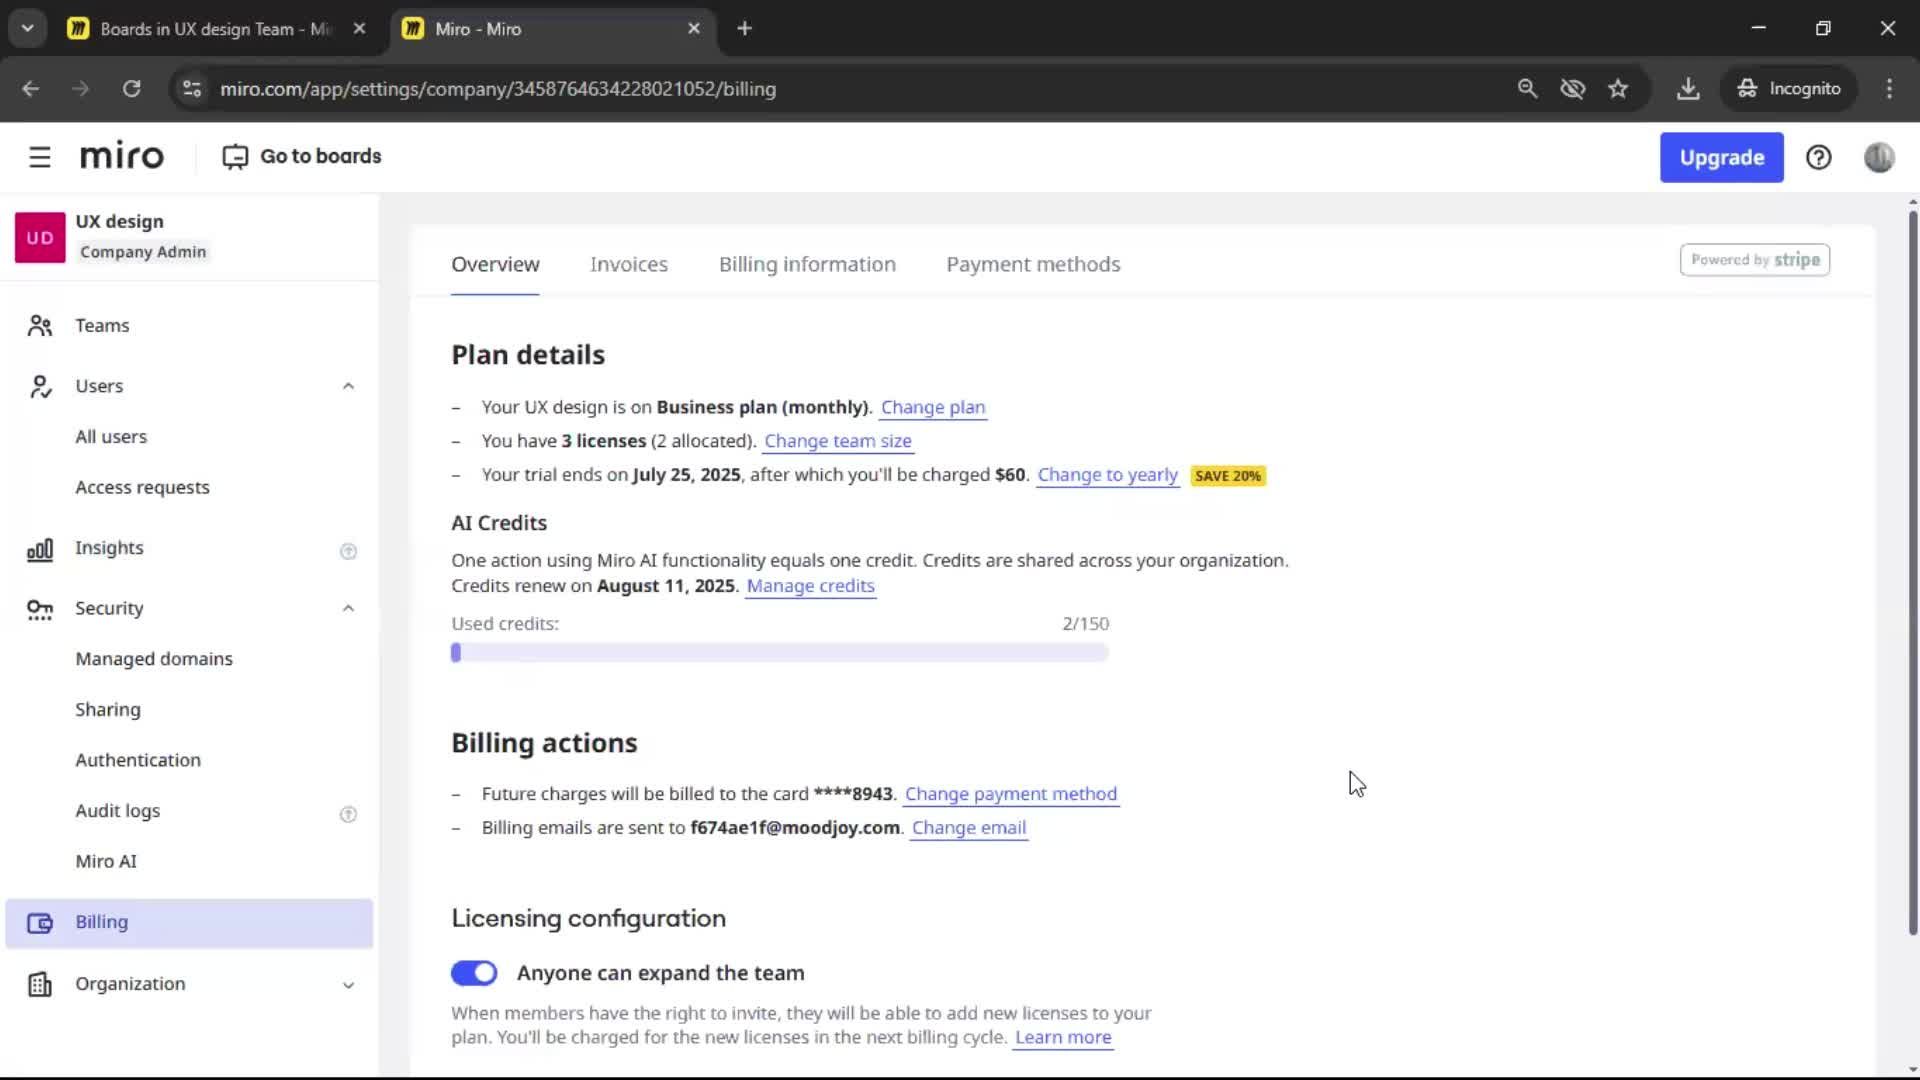The width and height of the screenshot is (1920, 1080).
Task: Click the upgrade badge next to Audit logs
Action: coord(348,814)
